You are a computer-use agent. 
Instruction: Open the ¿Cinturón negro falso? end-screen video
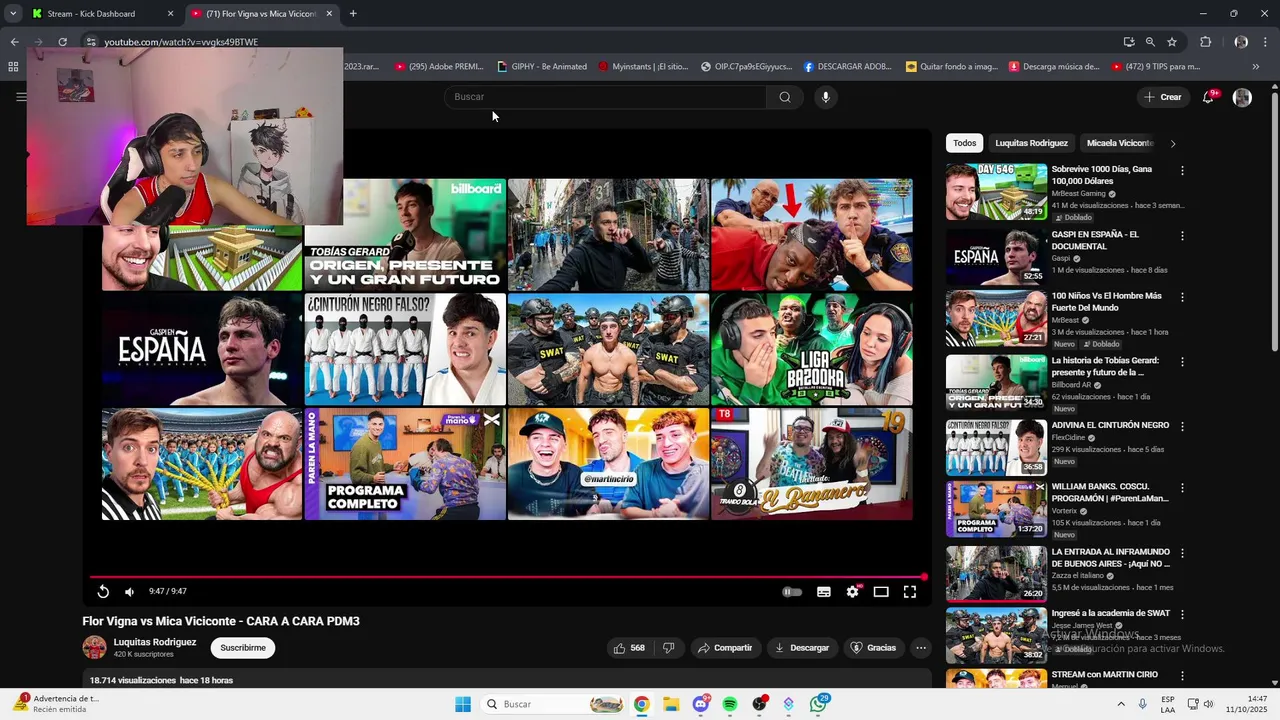tap(405, 349)
